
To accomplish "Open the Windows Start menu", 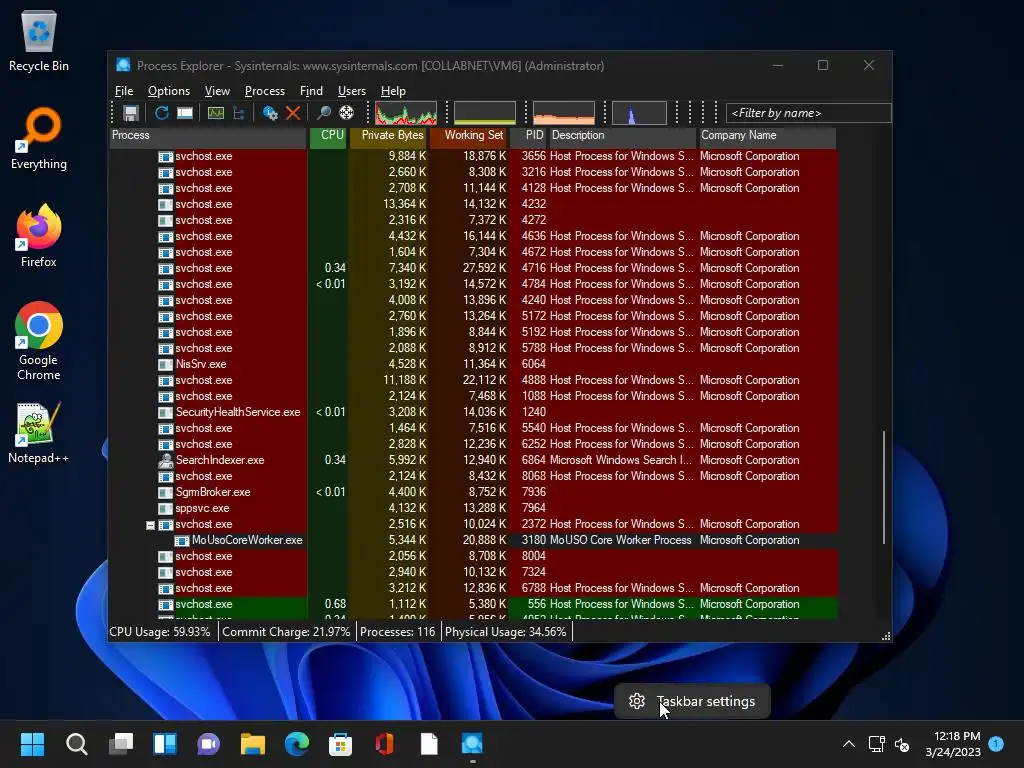I will point(33,744).
